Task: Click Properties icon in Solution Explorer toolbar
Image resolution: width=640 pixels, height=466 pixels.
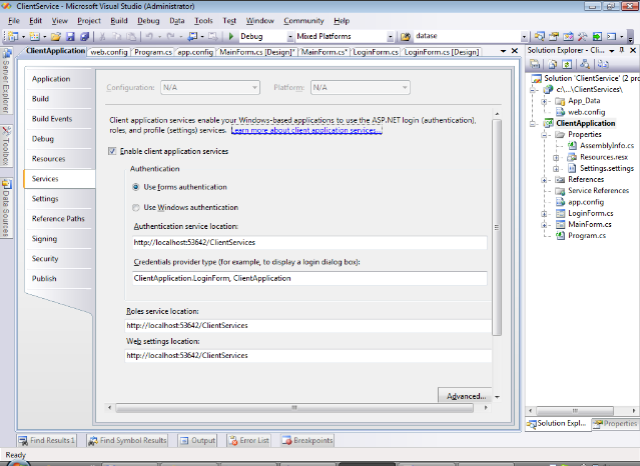Action: (x=535, y=64)
